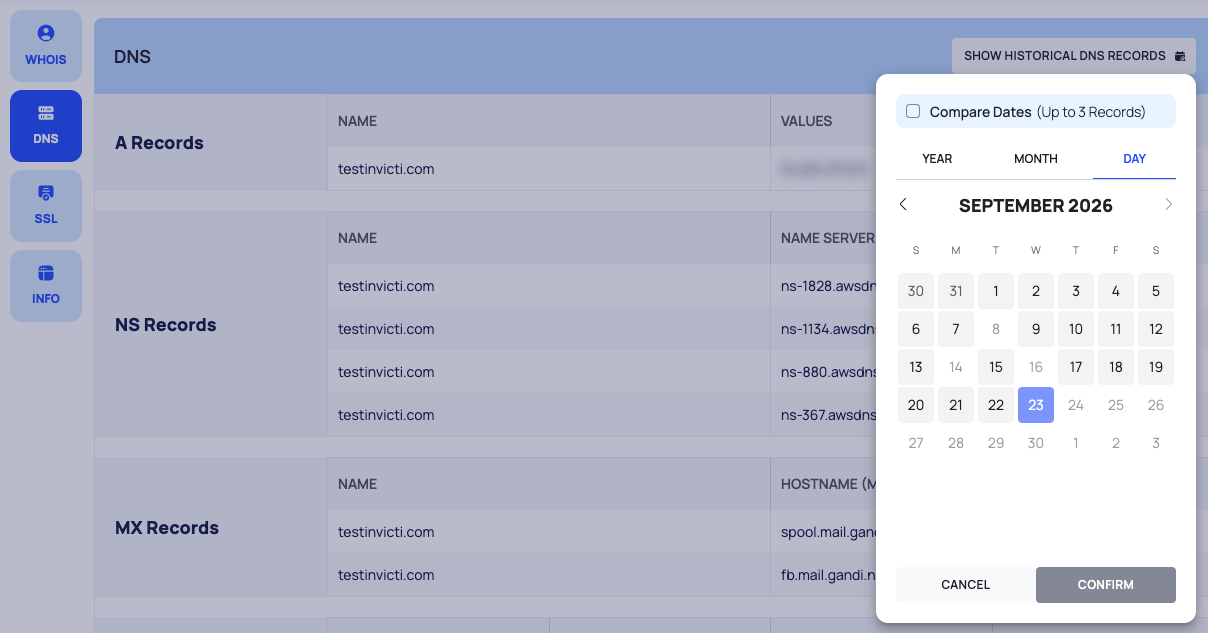Select September 11 date
The width and height of the screenshot is (1208, 633).
[1116, 329]
